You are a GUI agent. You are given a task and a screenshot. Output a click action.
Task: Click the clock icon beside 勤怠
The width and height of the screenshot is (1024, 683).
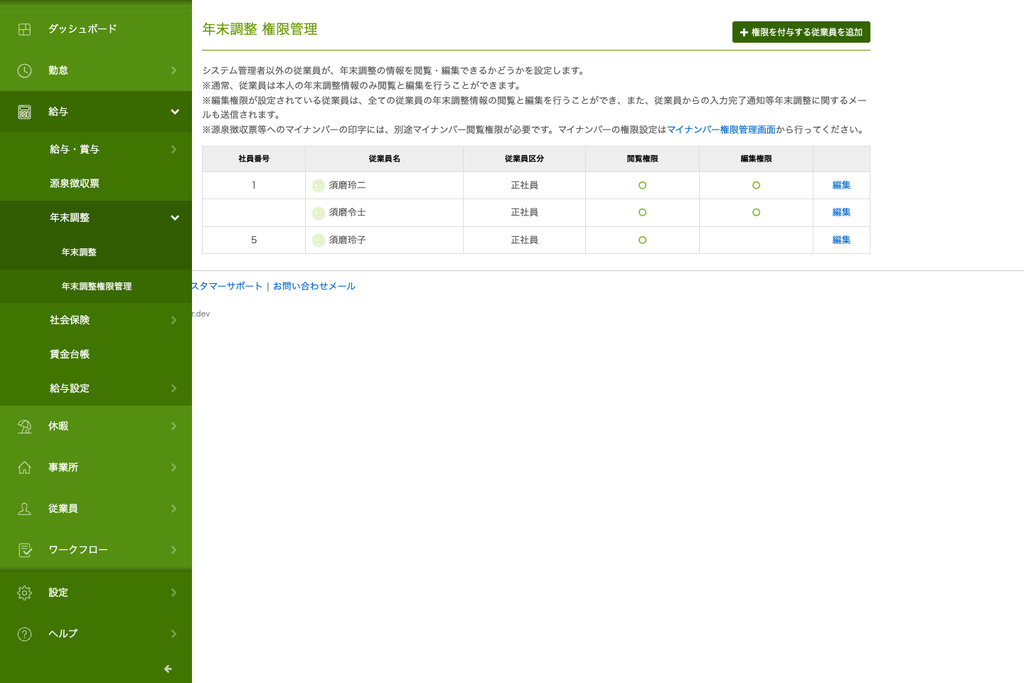24,71
